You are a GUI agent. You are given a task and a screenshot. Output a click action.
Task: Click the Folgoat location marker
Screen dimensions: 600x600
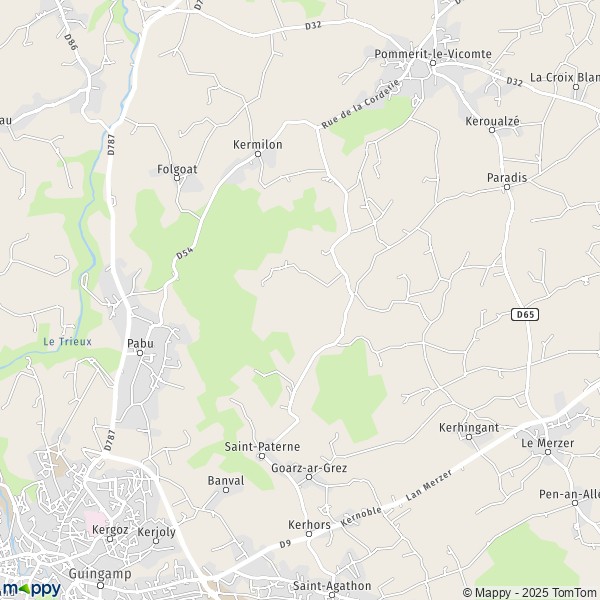tap(177, 178)
